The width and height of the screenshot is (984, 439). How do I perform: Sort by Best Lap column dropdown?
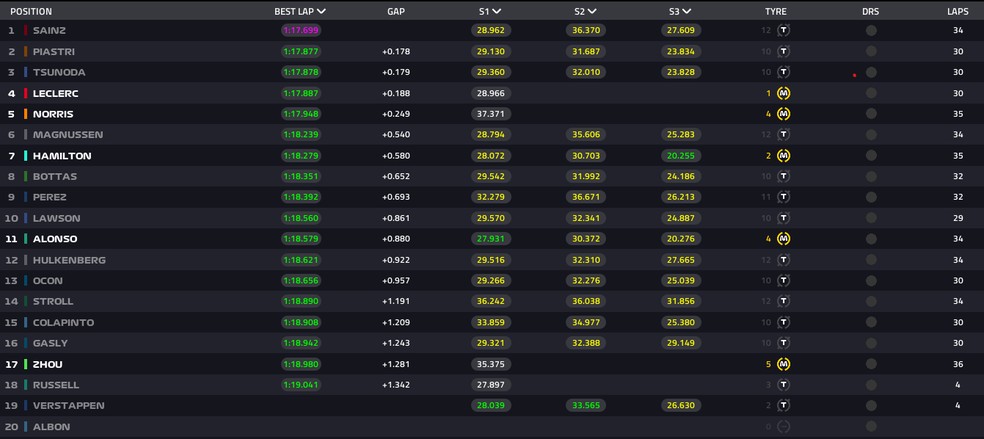click(x=300, y=11)
